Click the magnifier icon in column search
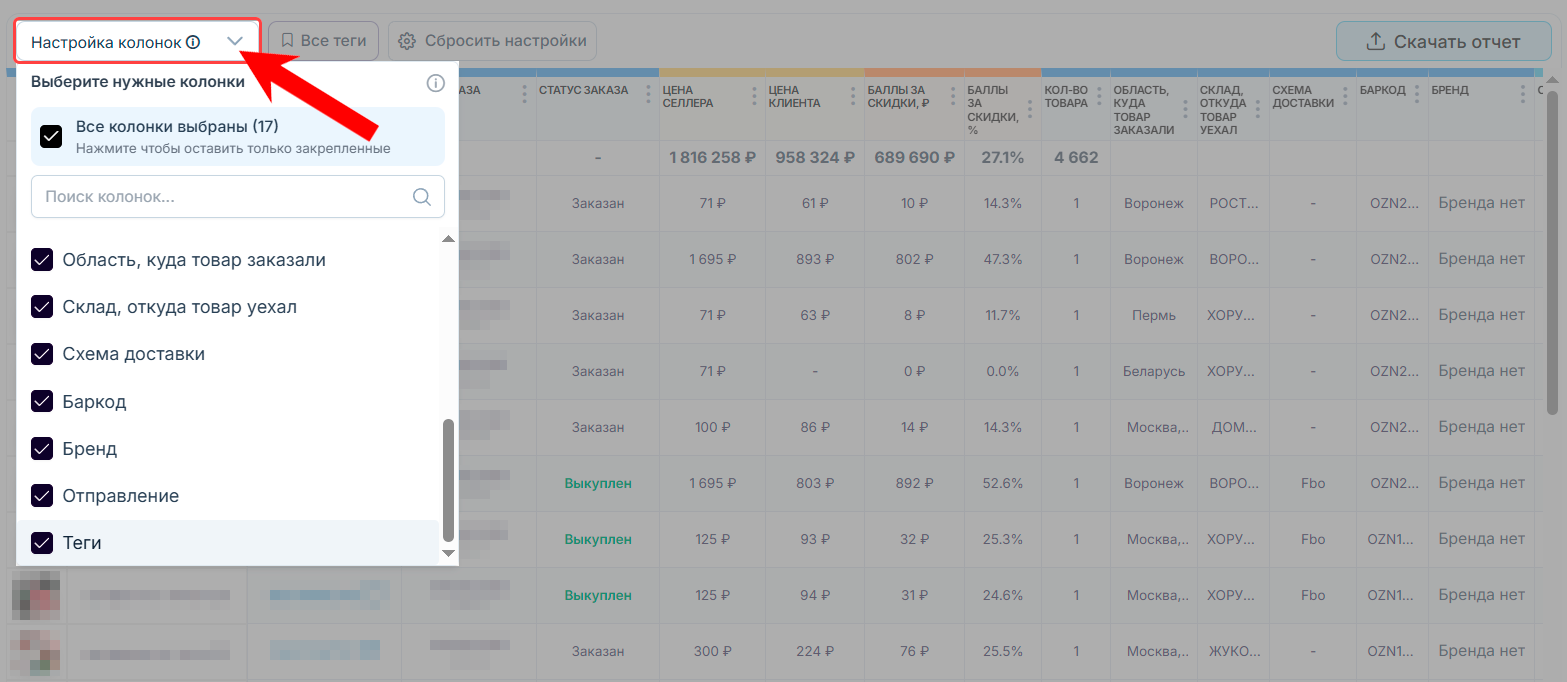Image resolution: width=1567 pixels, height=682 pixels. pyautogui.click(x=422, y=197)
